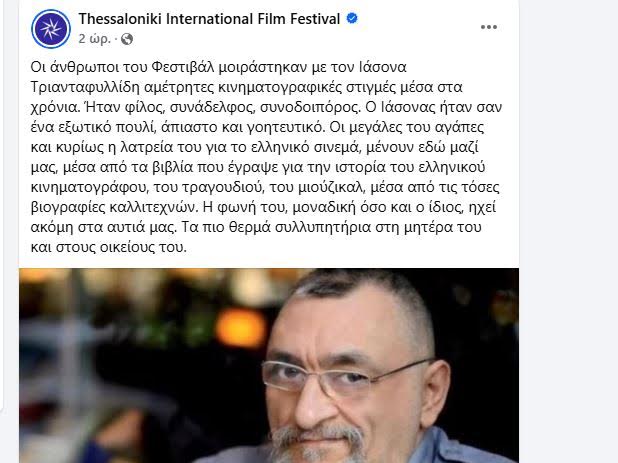Click the last line 'και στους οικείους του.'

click(x=108, y=247)
